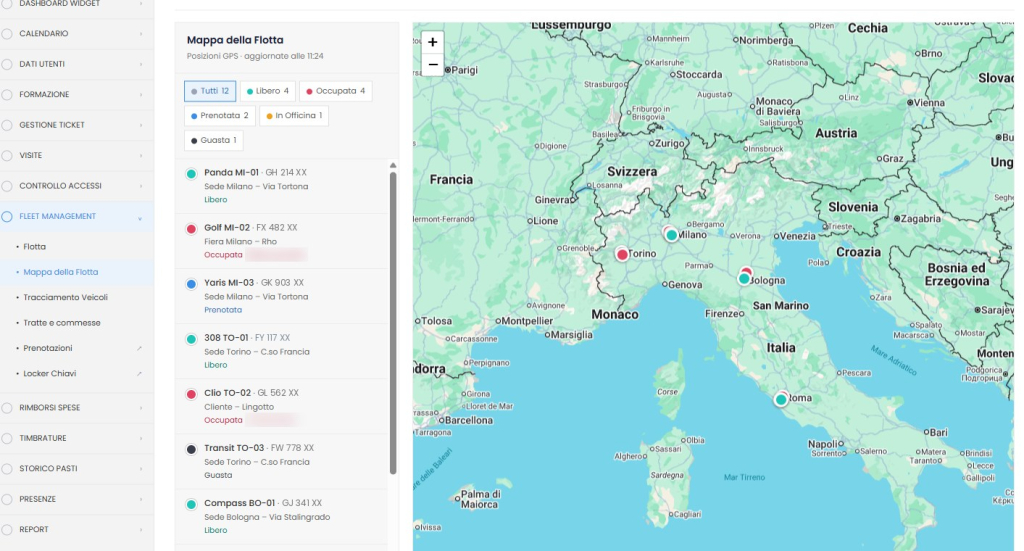Zoom out on the fleet map

(x=432, y=65)
